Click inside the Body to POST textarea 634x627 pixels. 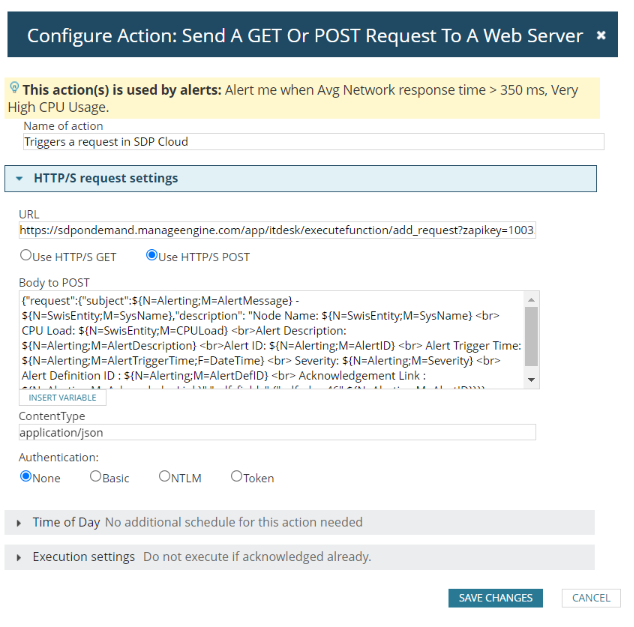(272, 340)
